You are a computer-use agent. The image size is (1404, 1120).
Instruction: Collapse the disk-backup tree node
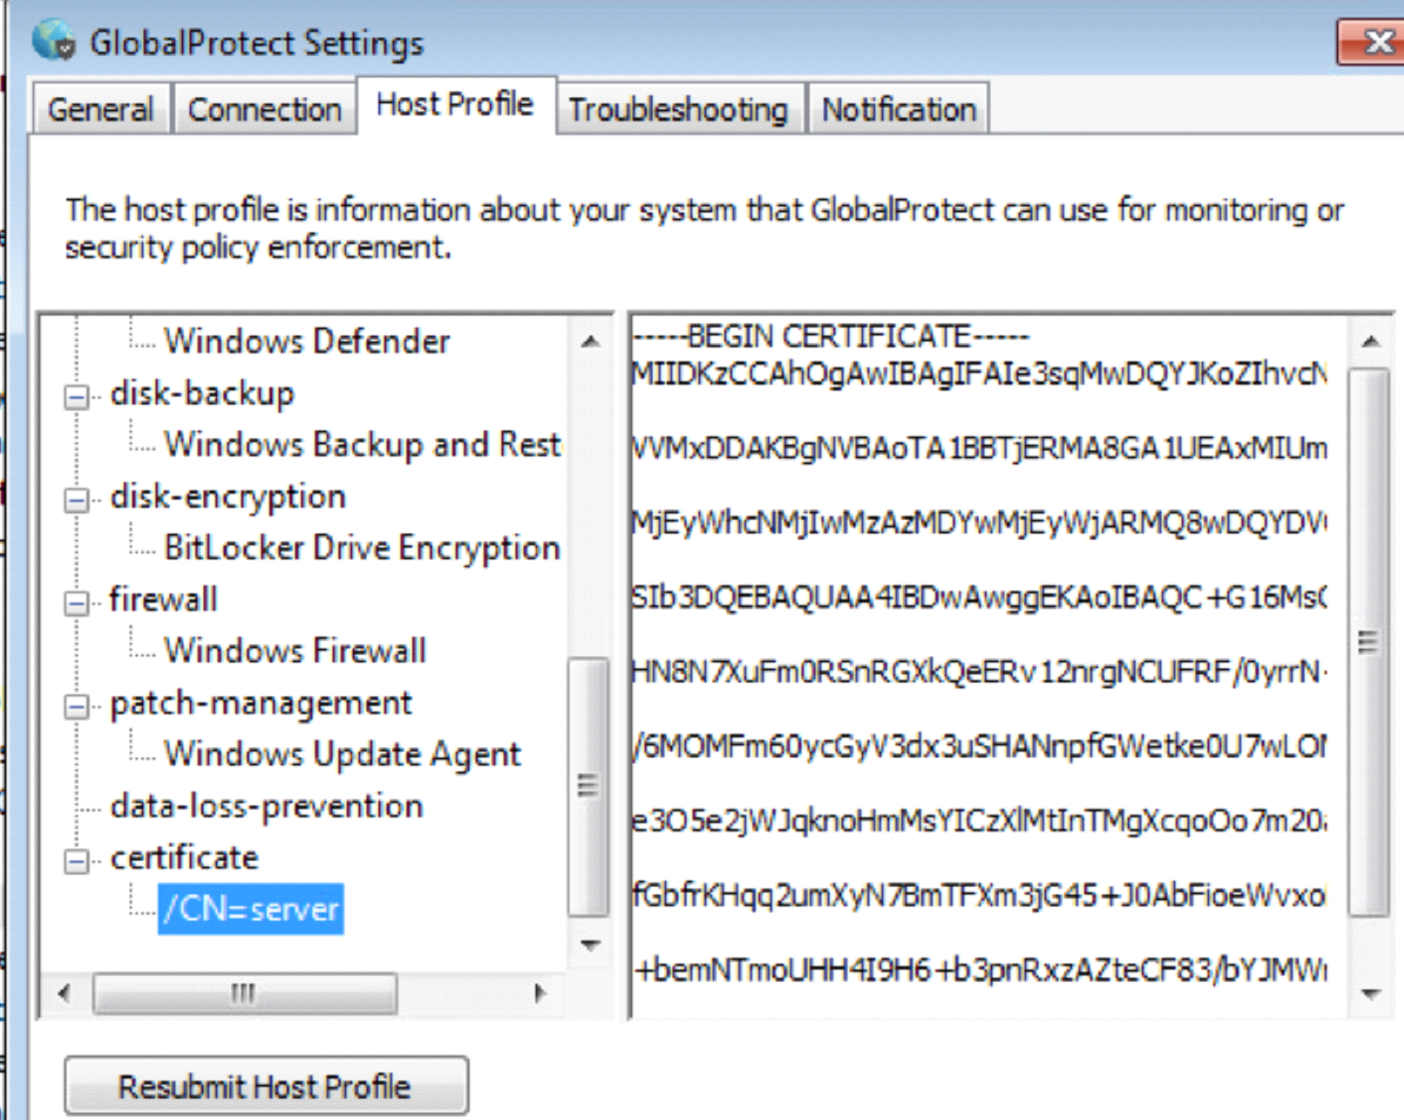pyautogui.click(x=76, y=397)
